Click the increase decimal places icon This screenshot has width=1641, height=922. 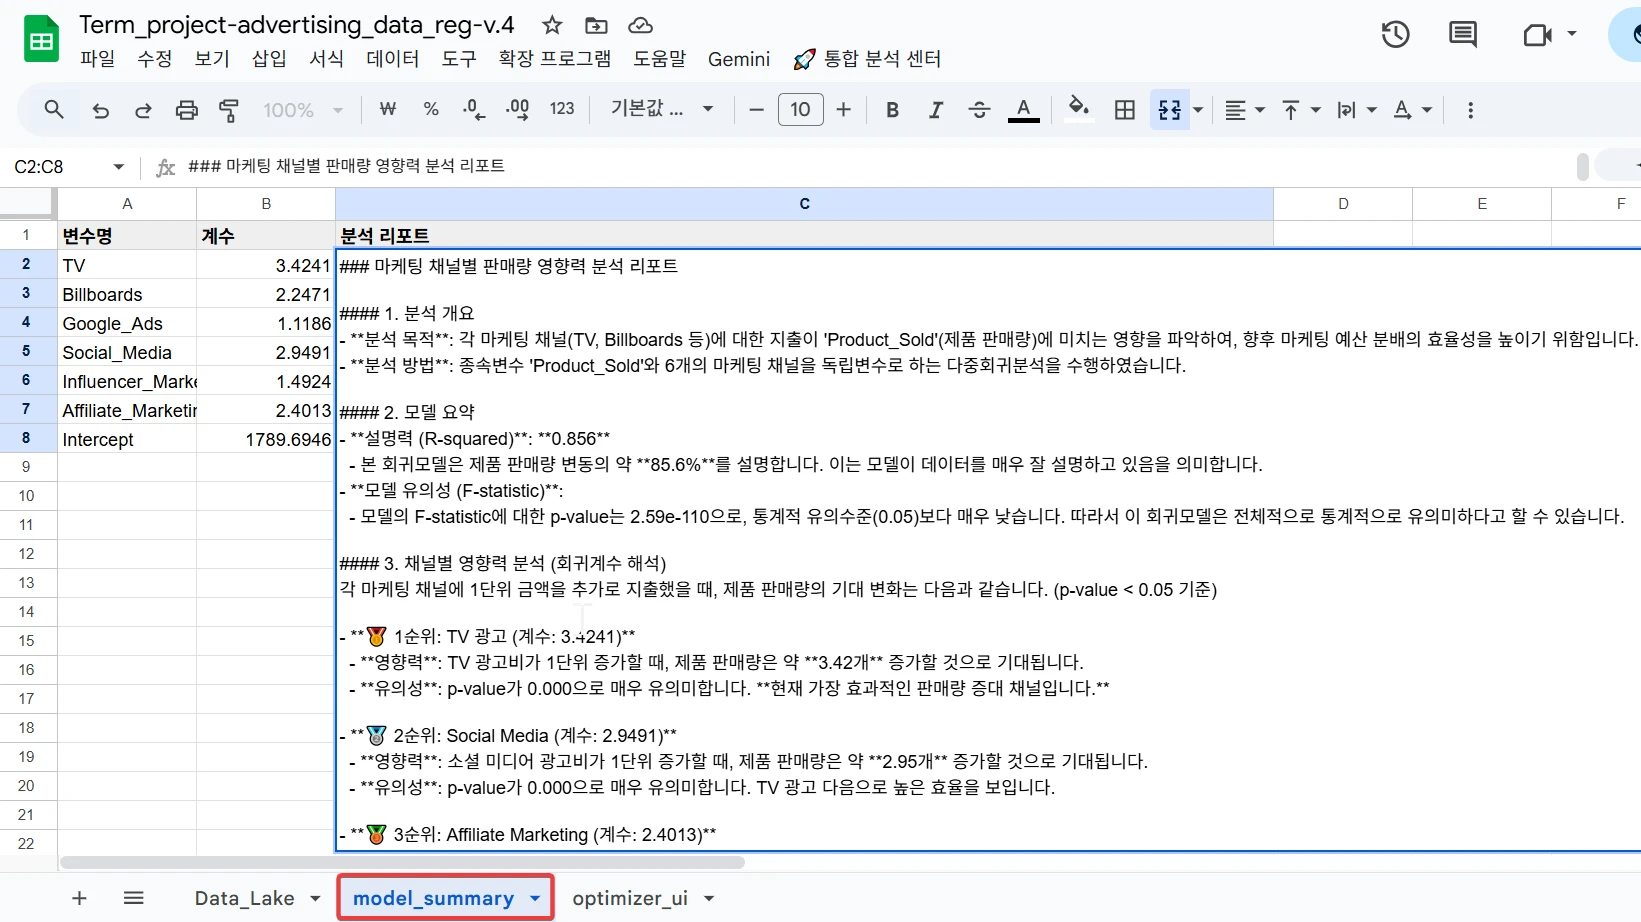[517, 110]
